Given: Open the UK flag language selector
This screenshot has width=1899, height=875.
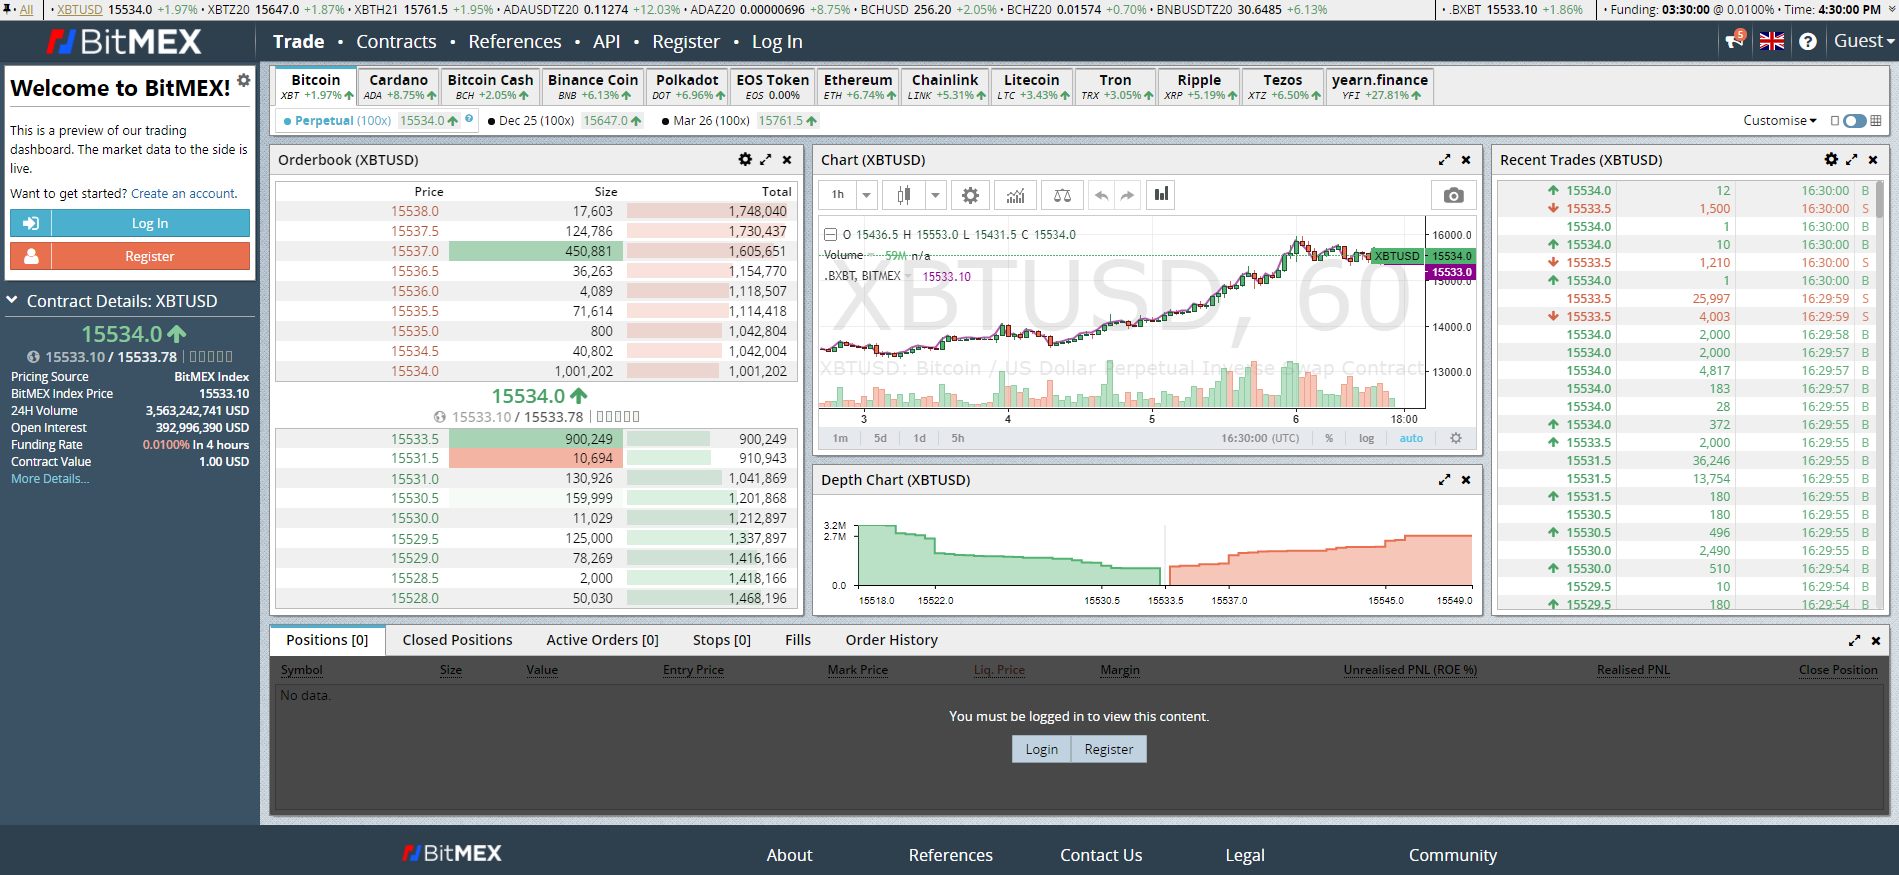Looking at the screenshot, I should [x=1772, y=41].
